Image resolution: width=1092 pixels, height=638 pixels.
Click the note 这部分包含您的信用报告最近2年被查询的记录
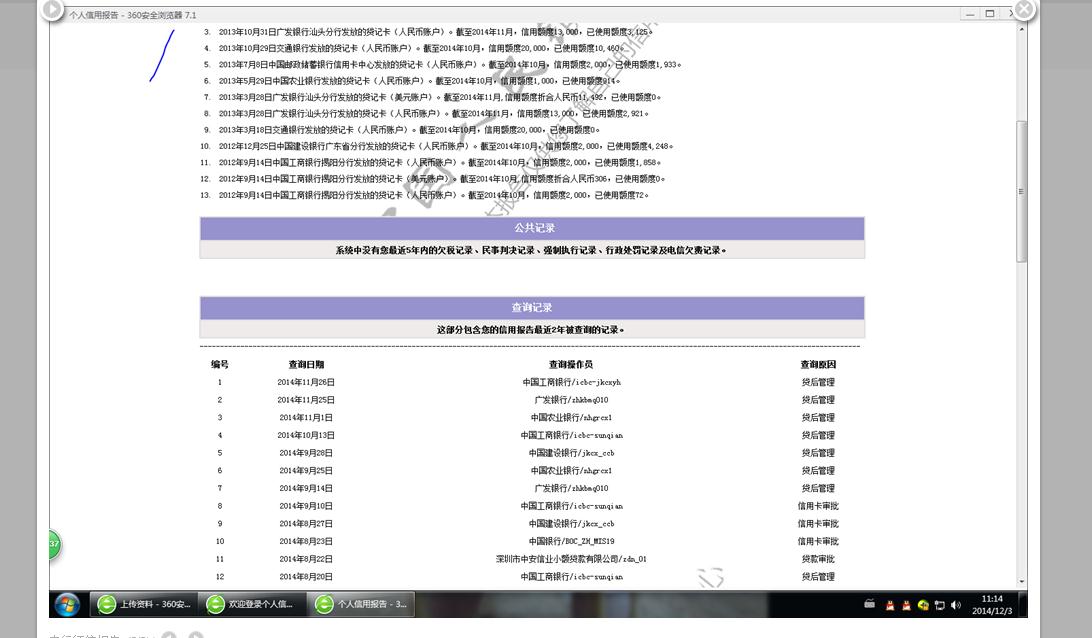(531, 329)
